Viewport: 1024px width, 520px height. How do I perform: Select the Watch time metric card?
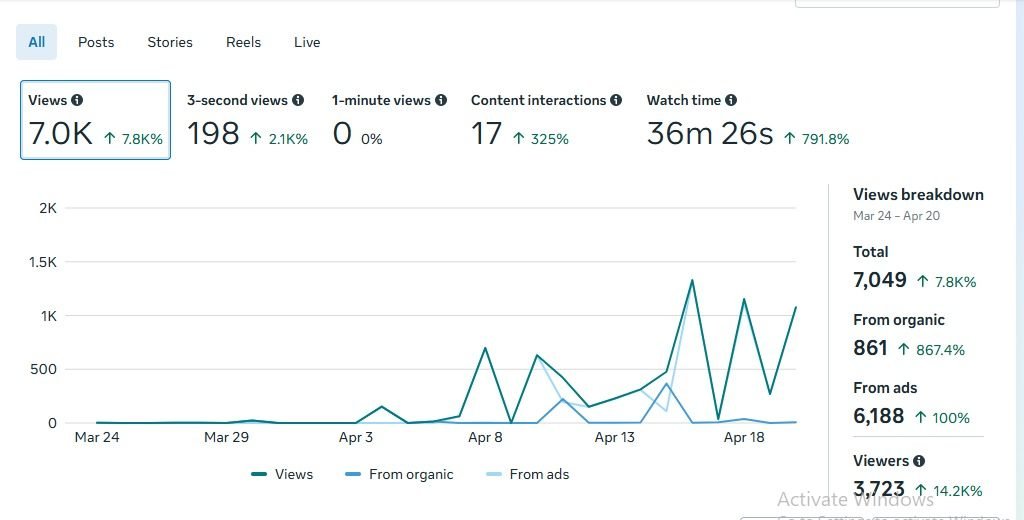[x=748, y=120]
